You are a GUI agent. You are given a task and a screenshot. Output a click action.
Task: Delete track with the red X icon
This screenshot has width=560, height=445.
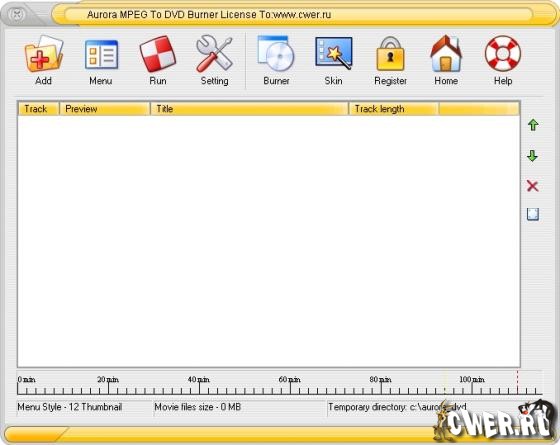pyautogui.click(x=532, y=186)
